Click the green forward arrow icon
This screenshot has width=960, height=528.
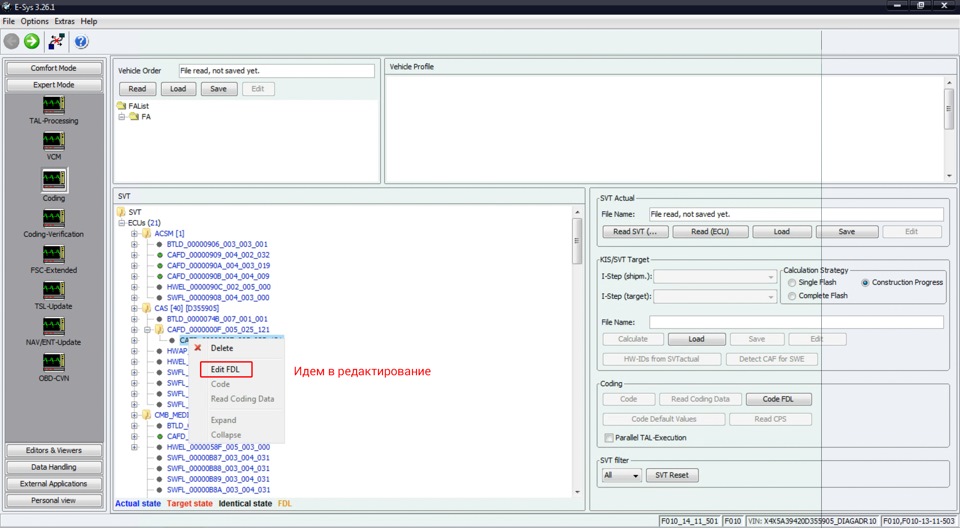[x=32, y=41]
